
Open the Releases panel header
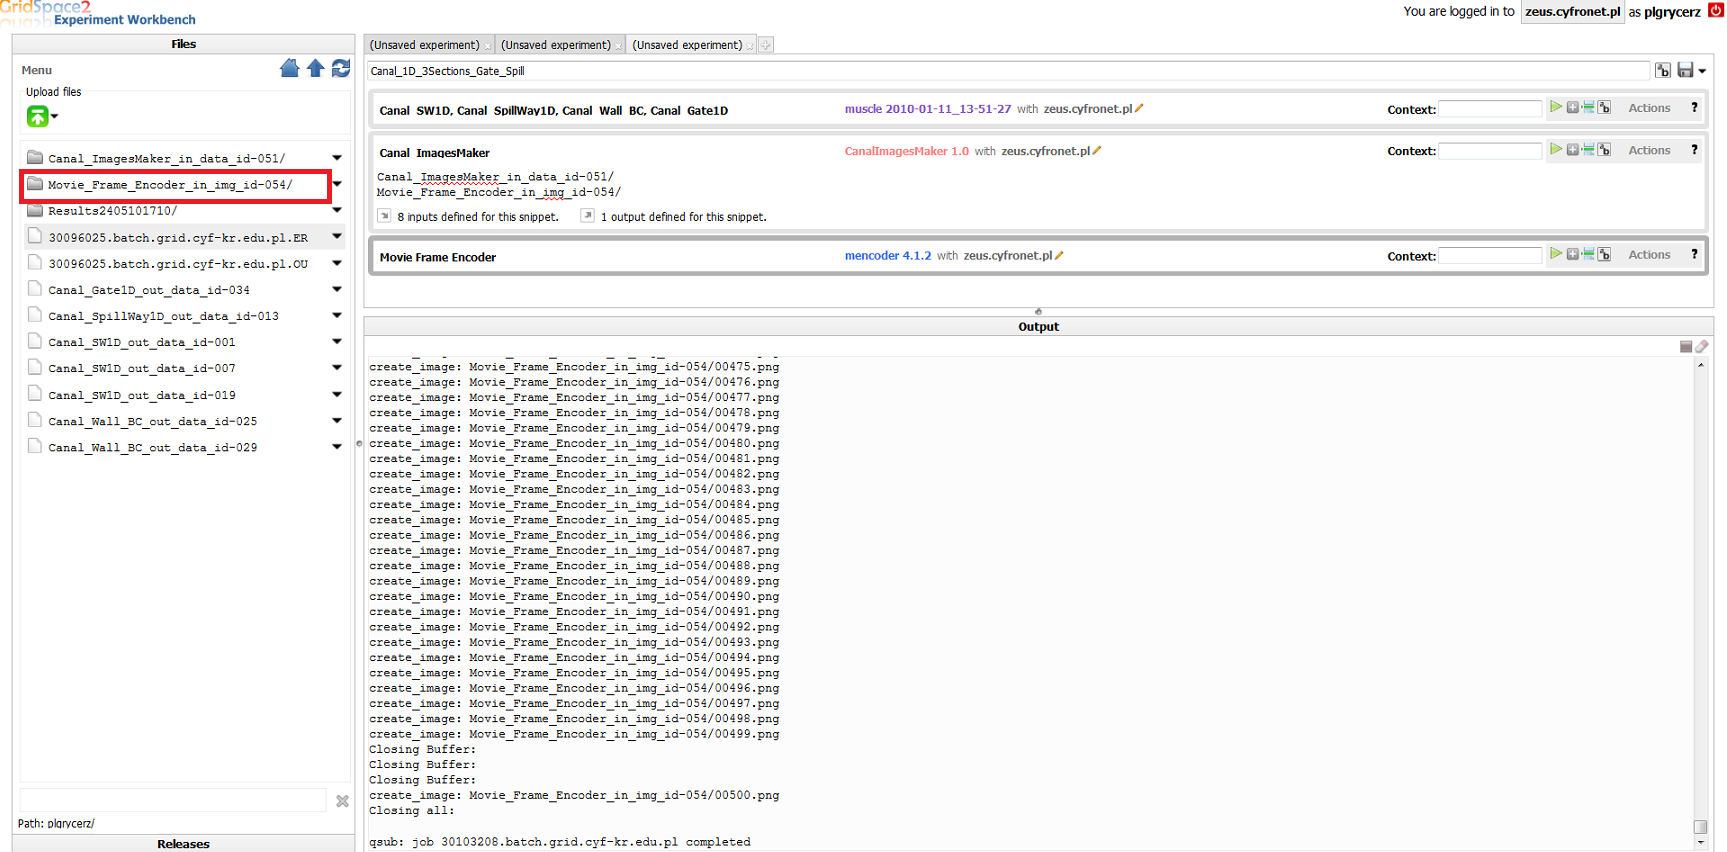183,843
